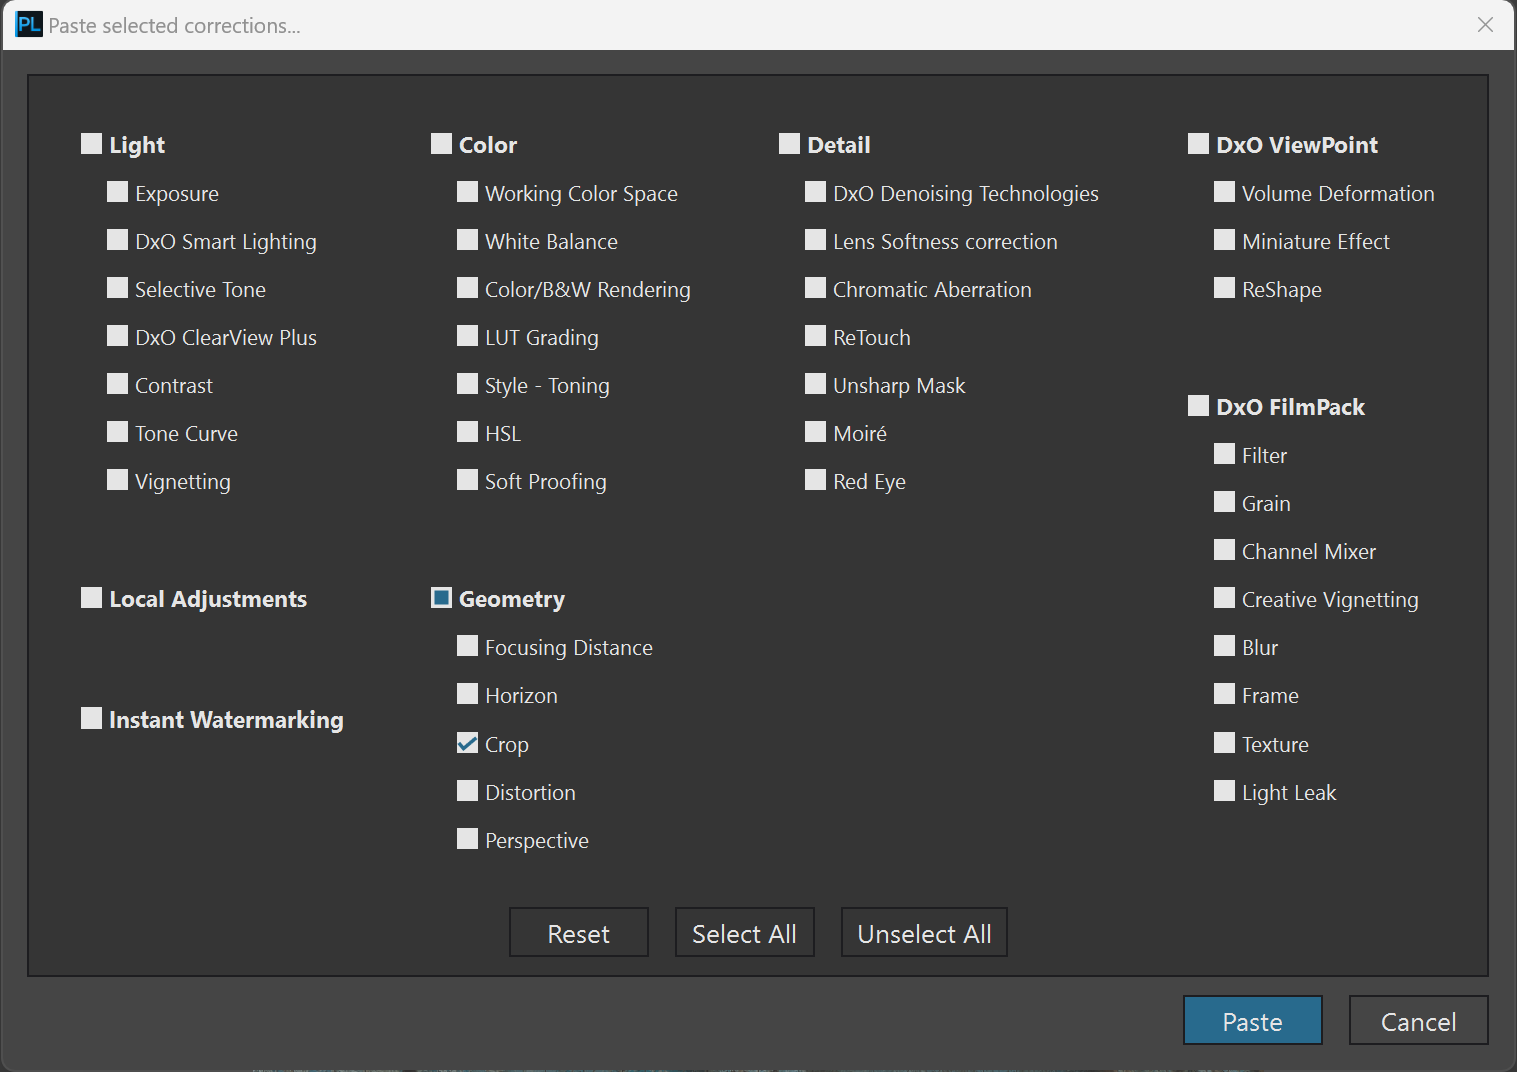Dismiss dialog with Cancel button
The width and height of the screenshot is (1517, 1072).
1419,1020
